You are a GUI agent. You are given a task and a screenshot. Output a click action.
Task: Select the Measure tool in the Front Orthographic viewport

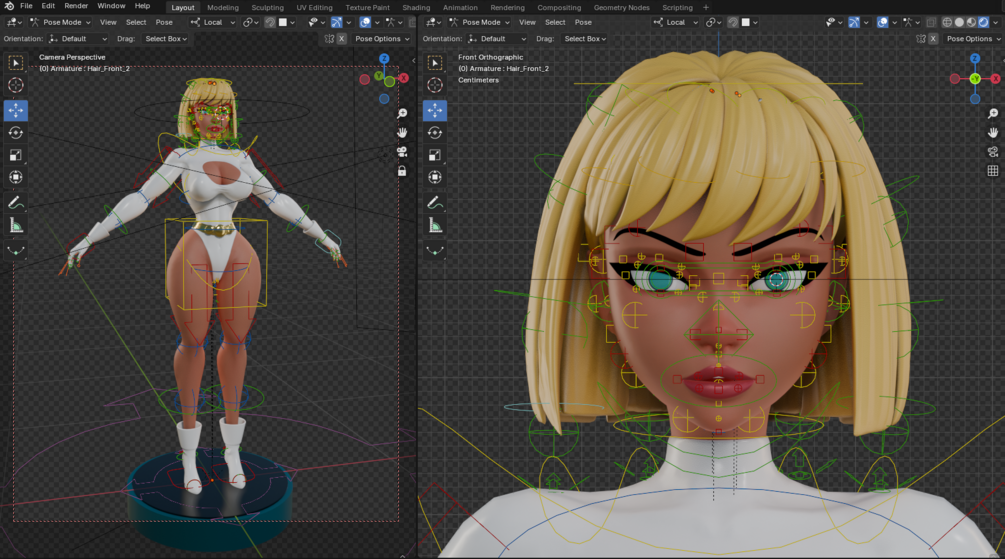tap(435, 226)
